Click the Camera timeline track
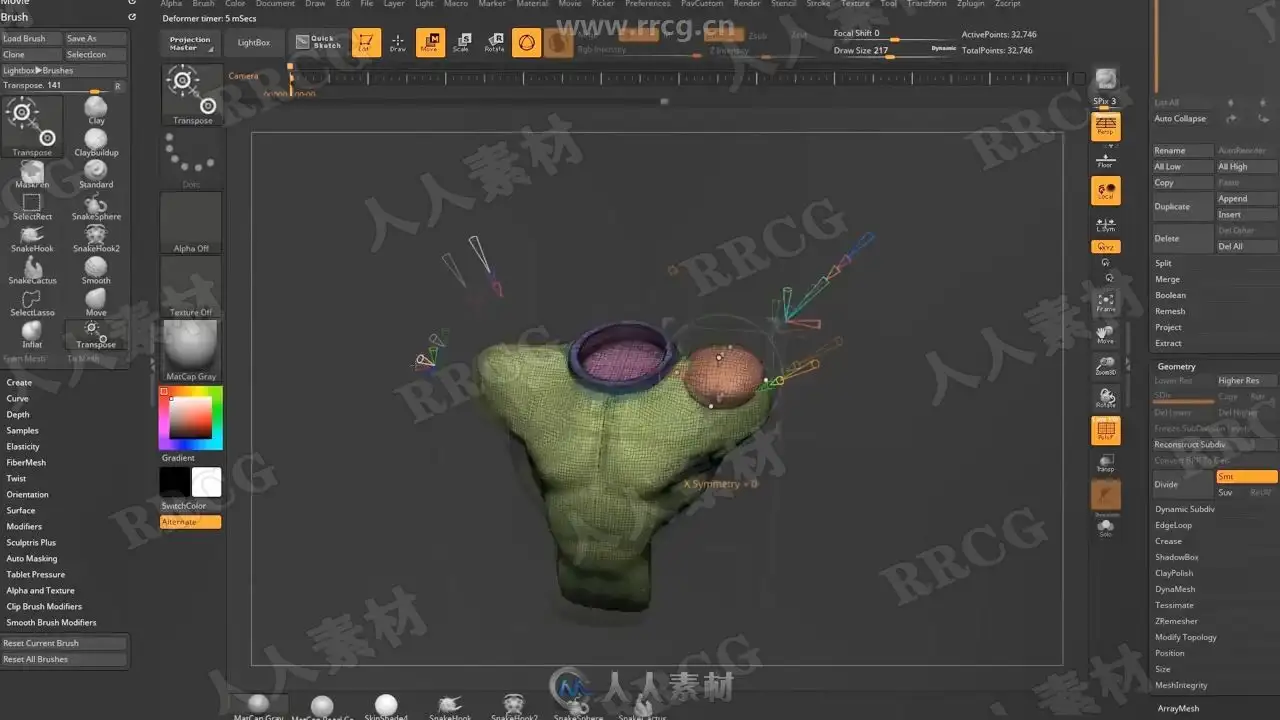The width and height of the screenshot is (1280, 720). tap(680, 77)
